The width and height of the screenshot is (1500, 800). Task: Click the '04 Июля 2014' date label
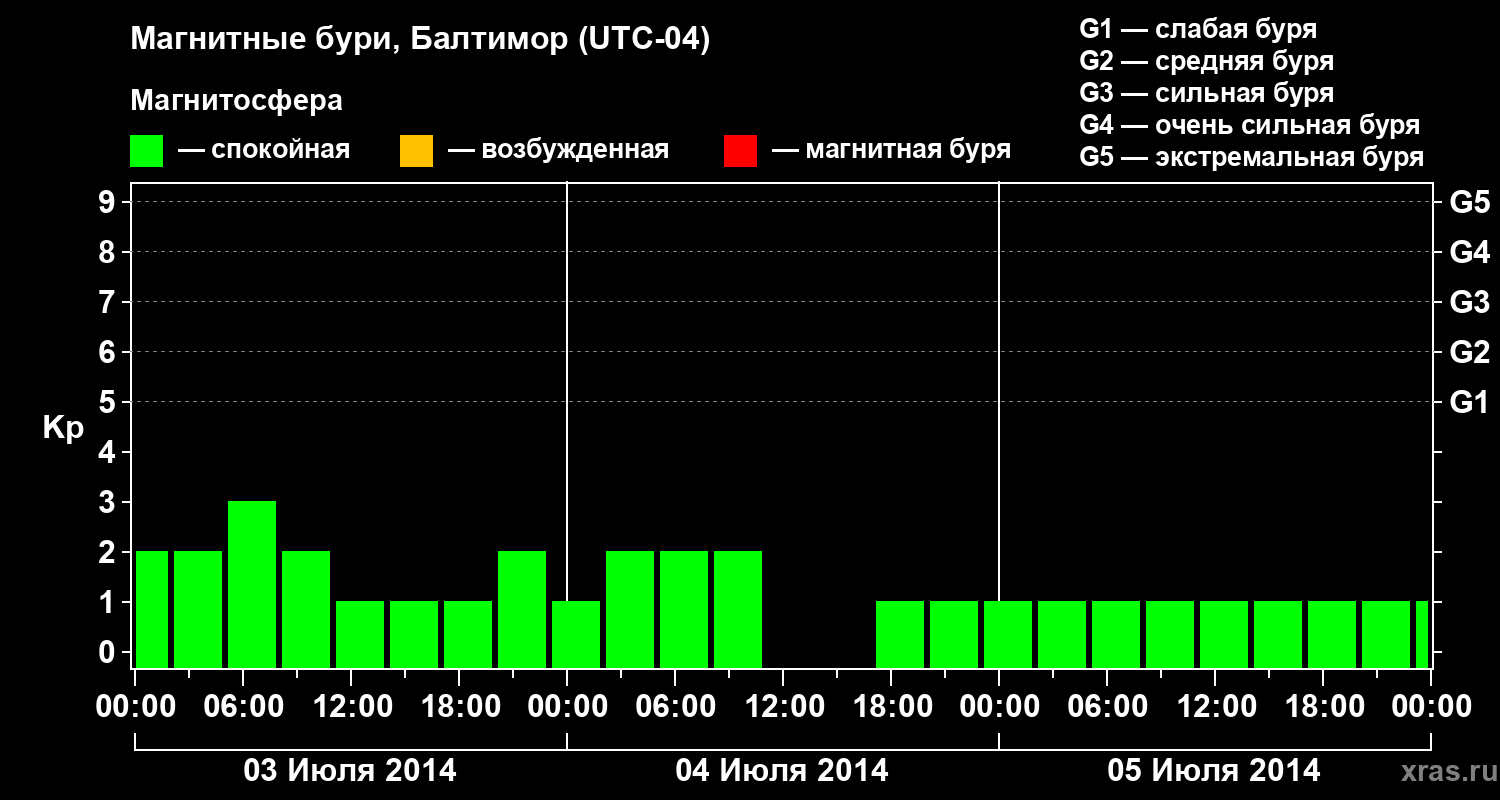tap(782, 771)
